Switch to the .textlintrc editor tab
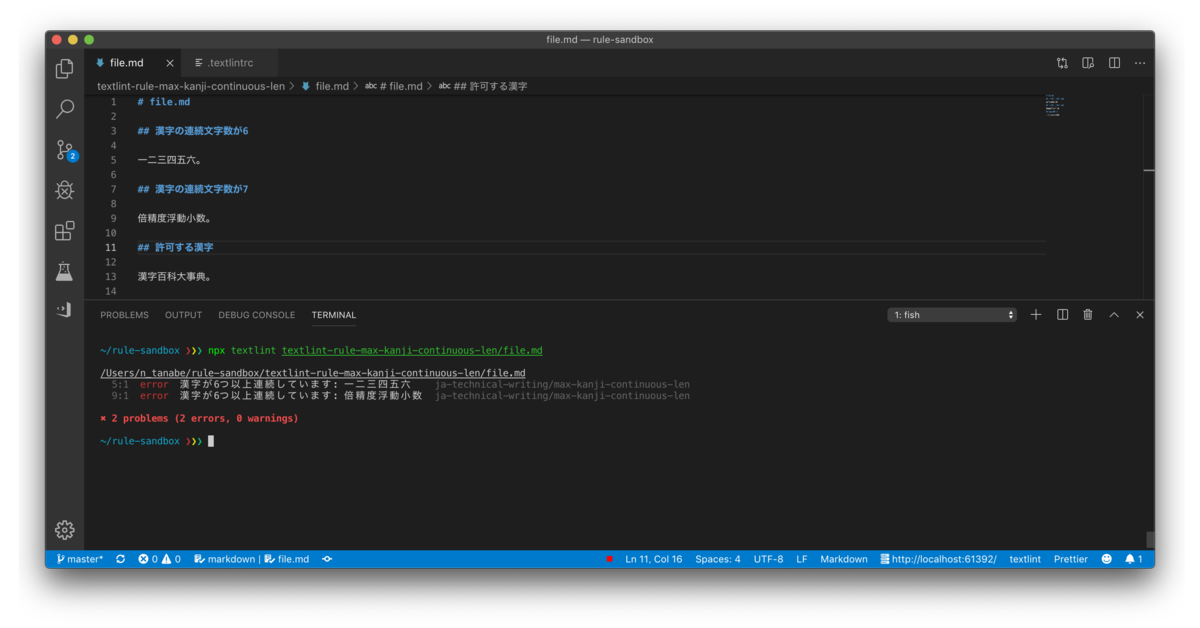Image resolution: width=1200 pixels, height=628 pixels. [x=225, y=63]
